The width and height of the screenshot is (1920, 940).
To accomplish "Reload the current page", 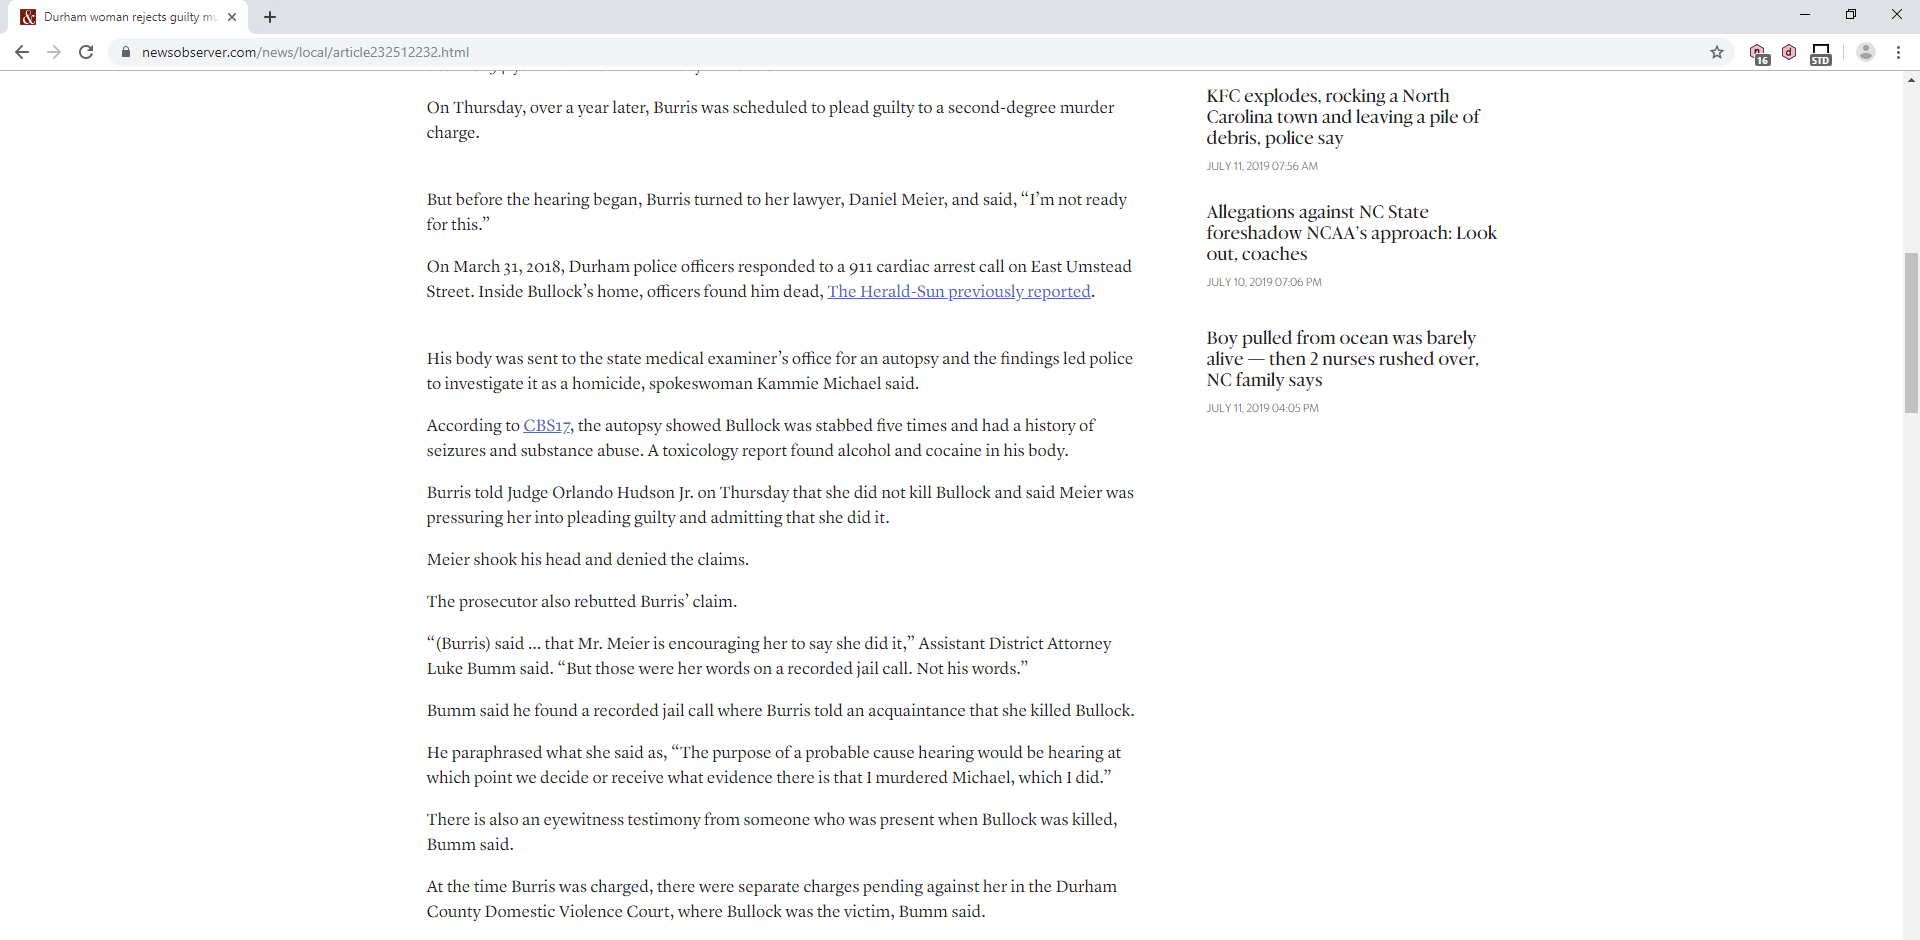I will tap(86, 52).
